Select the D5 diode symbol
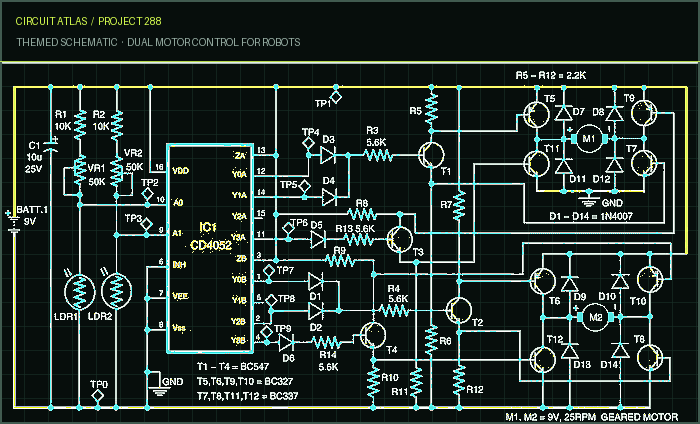The height and width of the screenshot is (424, 700). point(318,239)
